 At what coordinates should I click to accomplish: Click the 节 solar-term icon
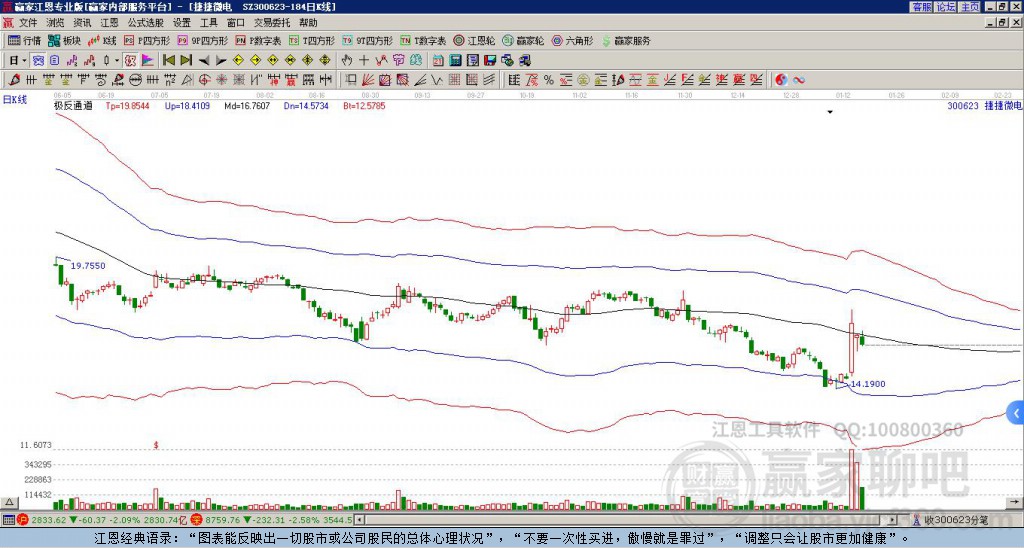(x=398, y=60)
